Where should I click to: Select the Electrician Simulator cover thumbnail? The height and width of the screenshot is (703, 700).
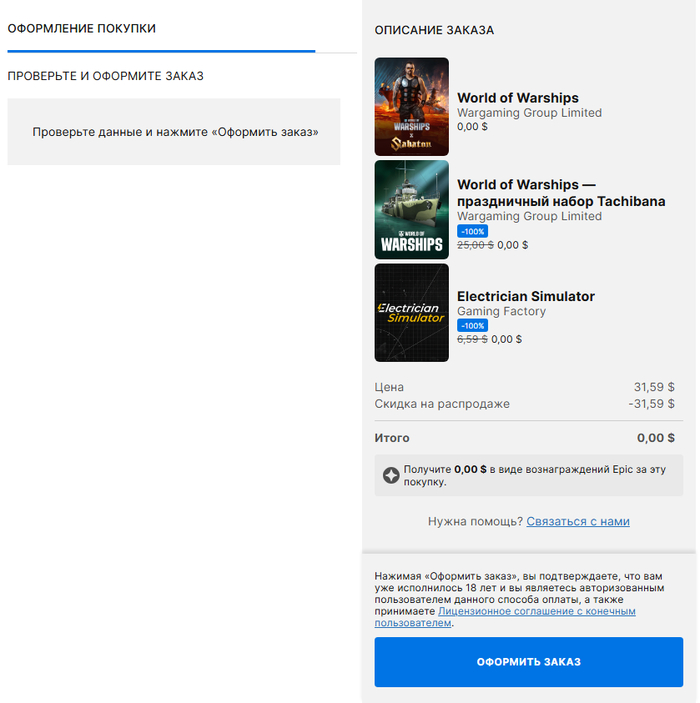(x=411, y=312)
